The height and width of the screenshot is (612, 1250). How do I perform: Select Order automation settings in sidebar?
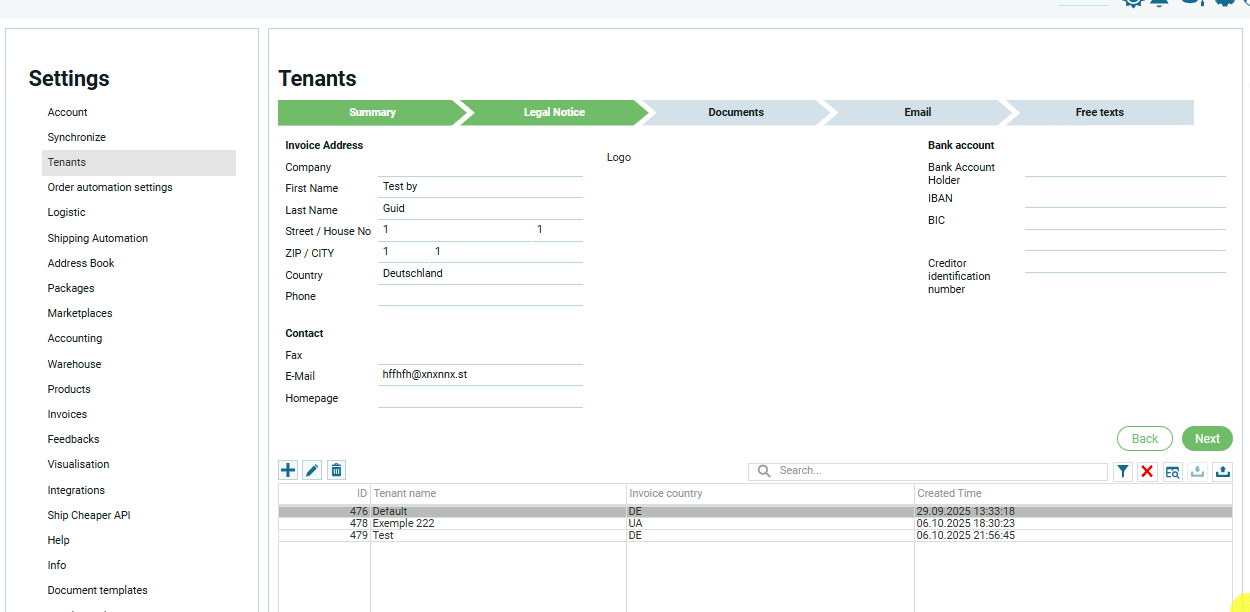click(110, 187)
